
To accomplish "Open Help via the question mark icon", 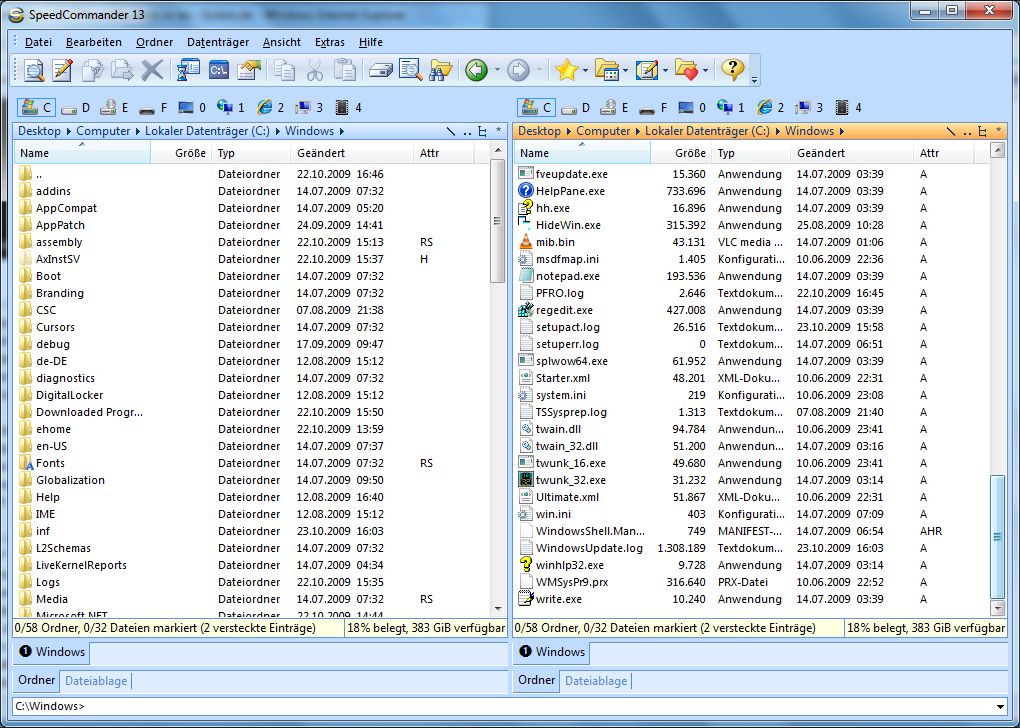I will pos(733,70).
